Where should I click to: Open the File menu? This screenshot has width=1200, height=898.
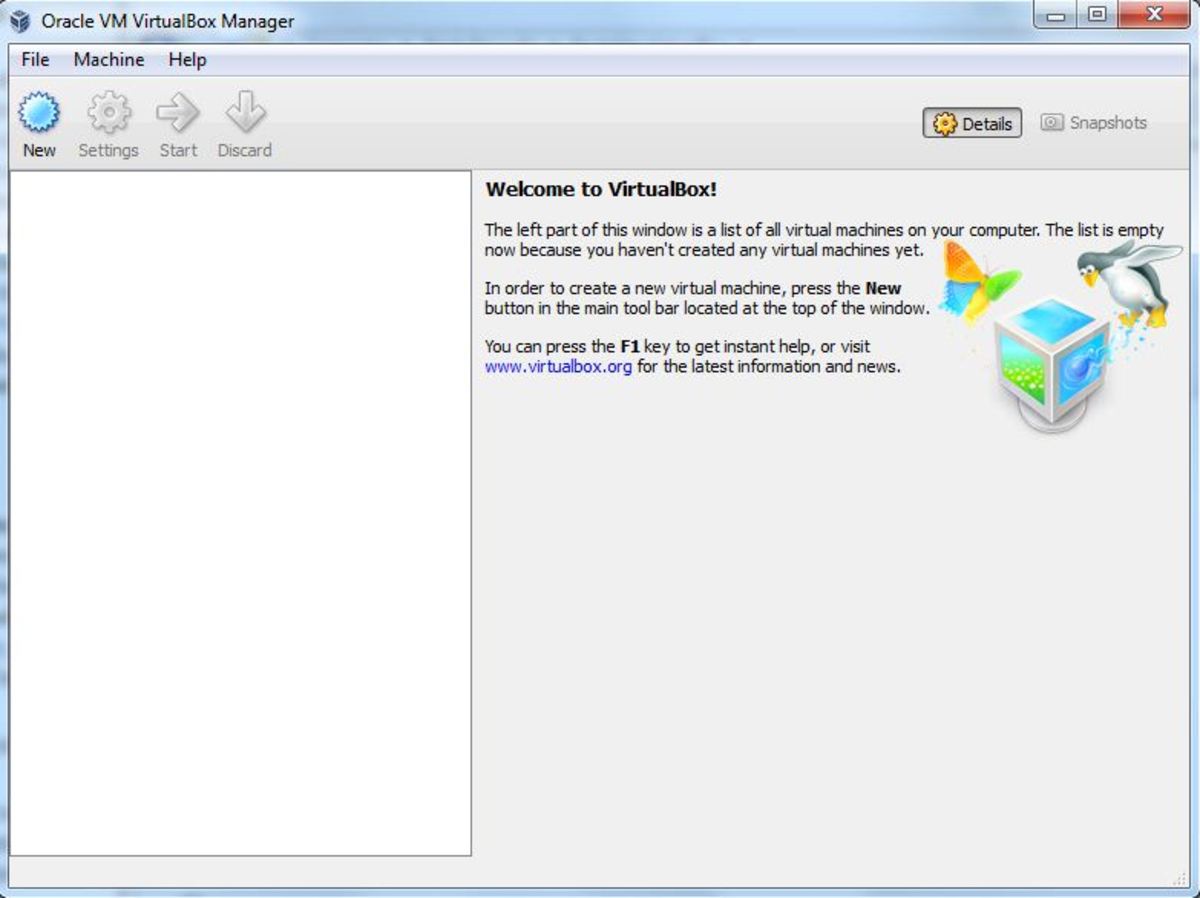[x=34, y=60]
